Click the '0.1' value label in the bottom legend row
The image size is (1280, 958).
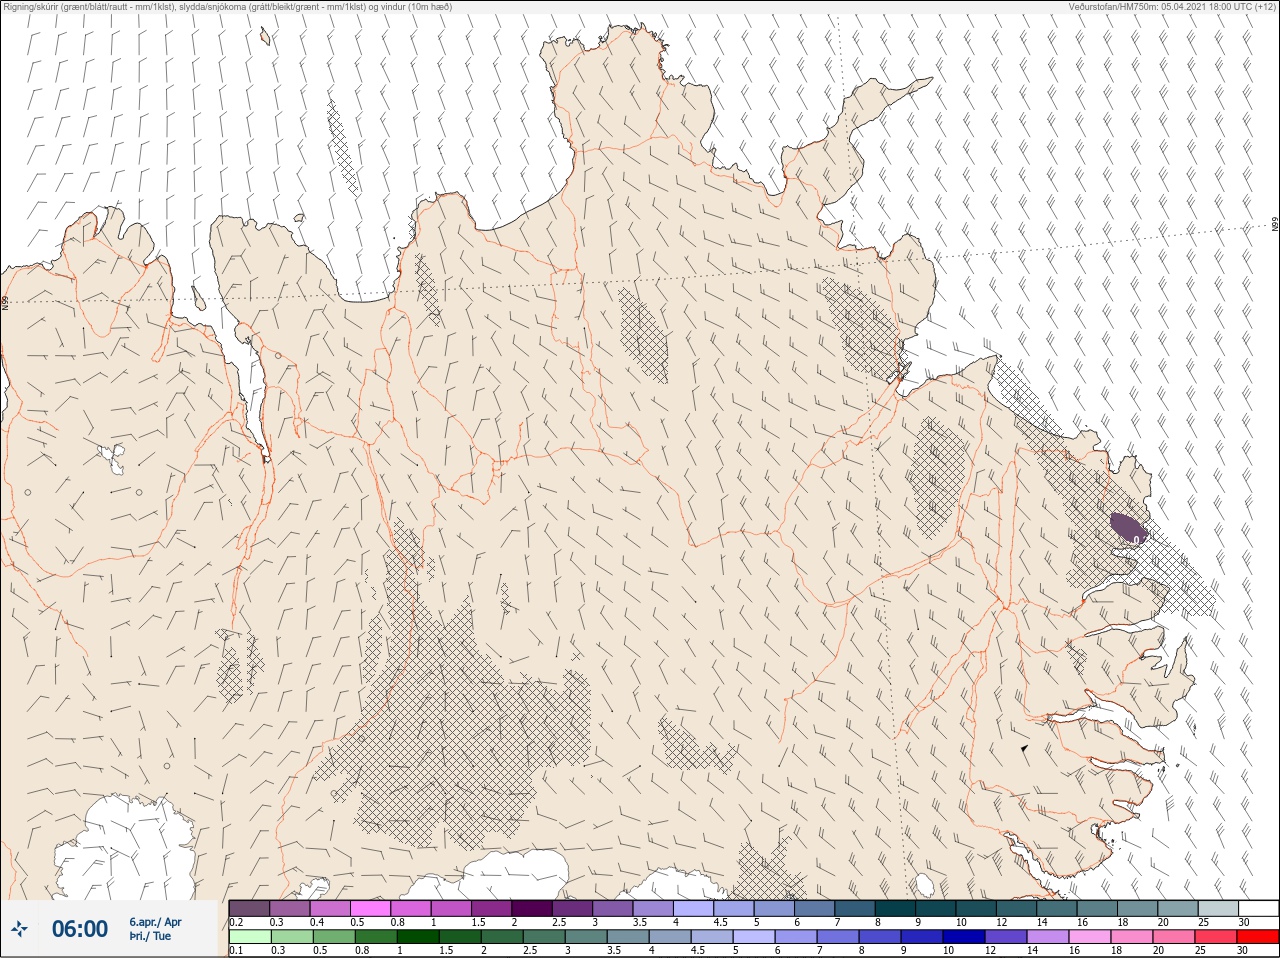[236, 951]
